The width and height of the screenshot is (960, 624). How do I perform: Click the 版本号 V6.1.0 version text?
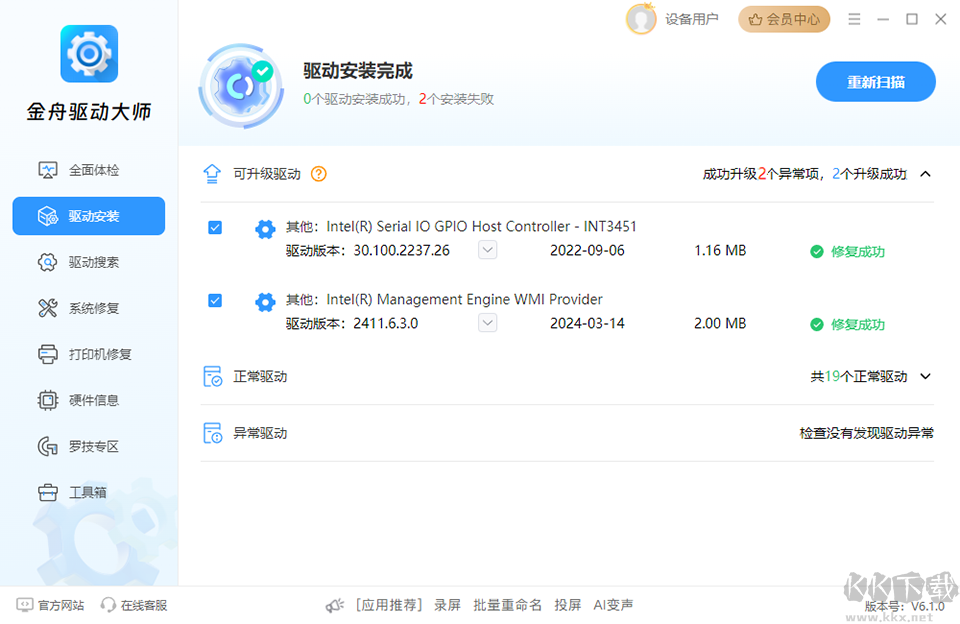(905, 606)
